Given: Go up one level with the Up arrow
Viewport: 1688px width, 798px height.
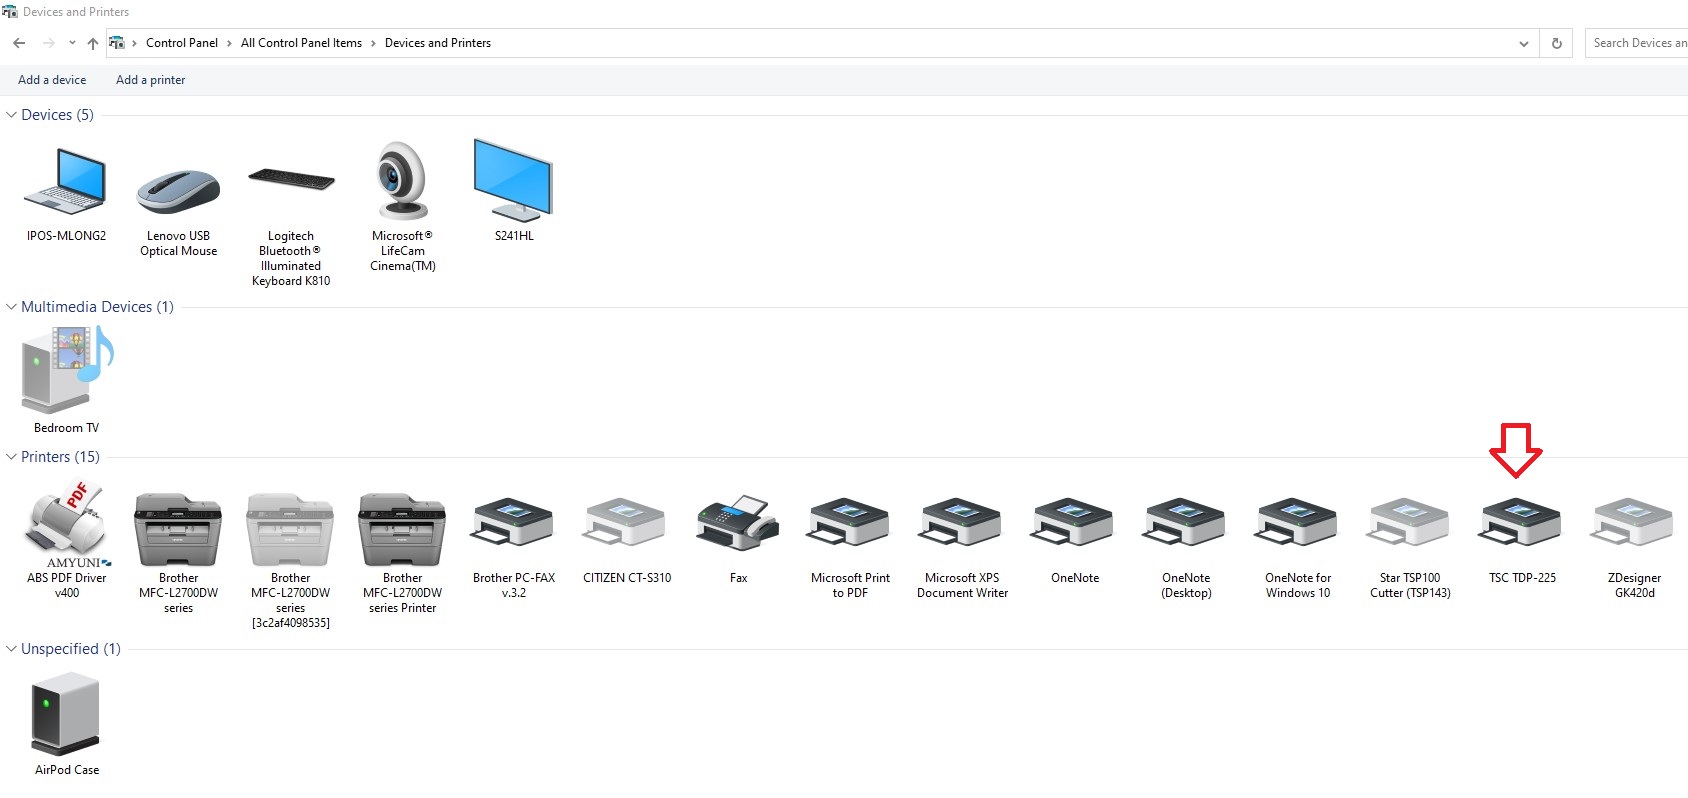Looking at the screenshot, I should click(93, 43).
